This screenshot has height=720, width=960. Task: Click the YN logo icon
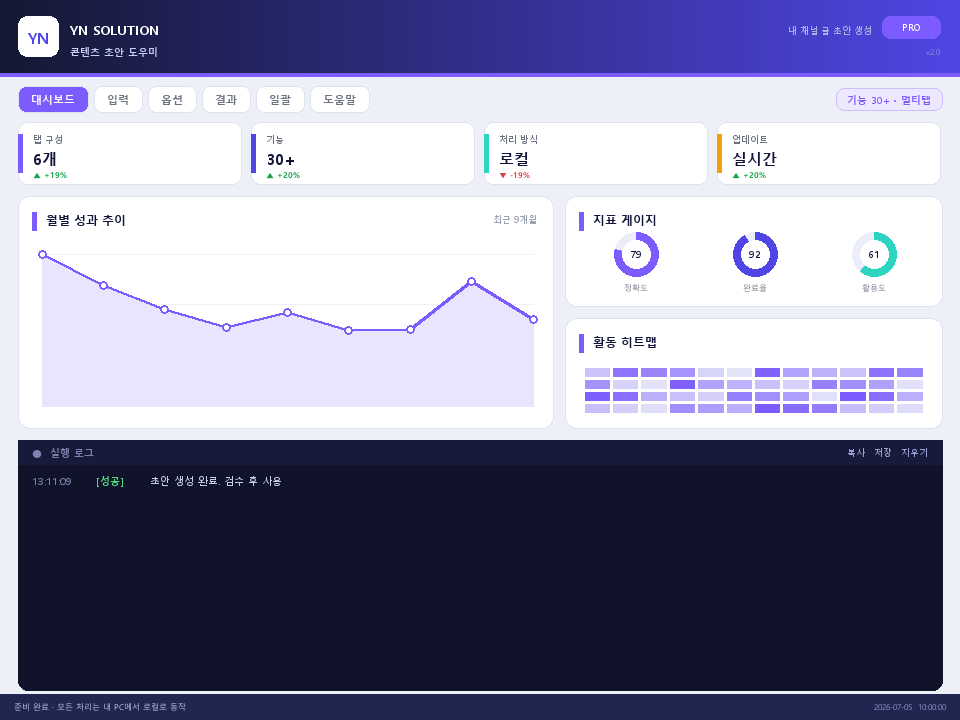pyautogui.click(x=39, y=37)
